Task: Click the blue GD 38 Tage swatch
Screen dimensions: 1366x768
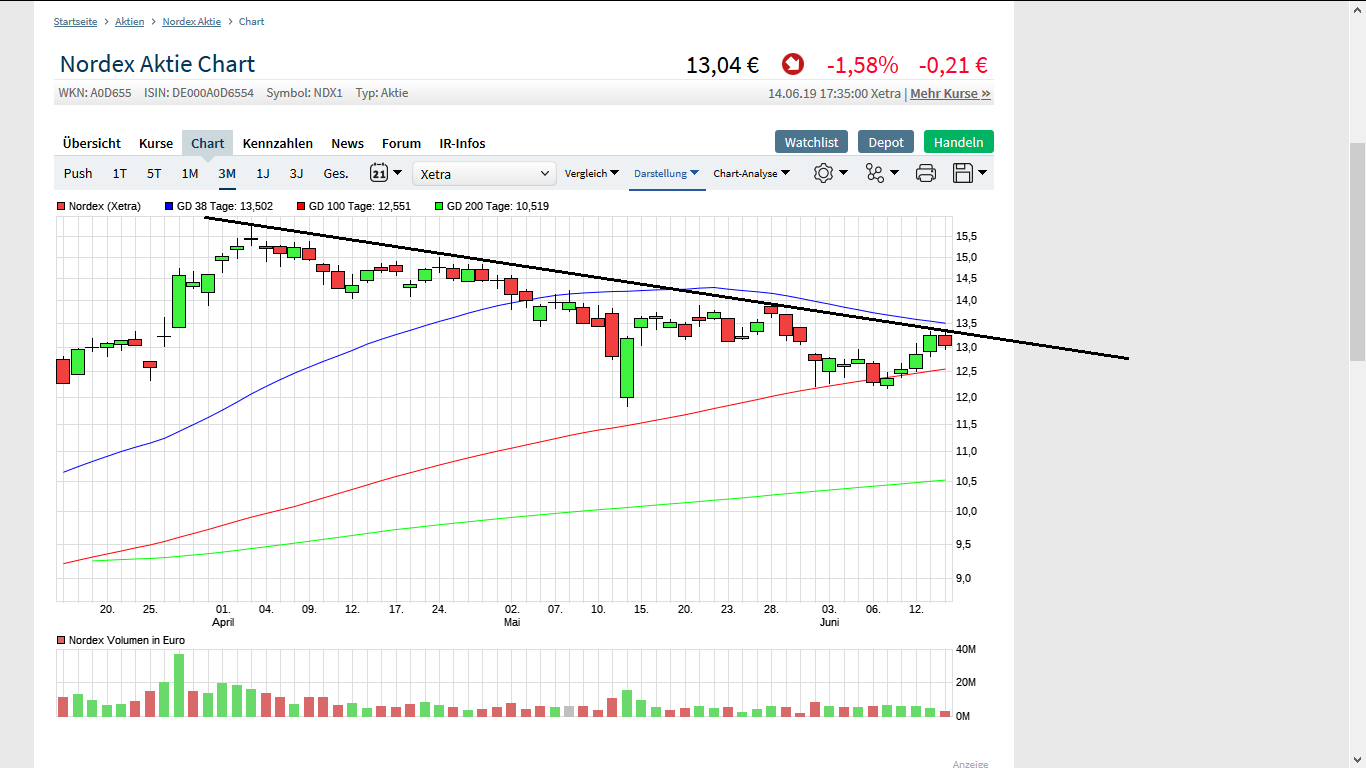Action: click(x=169, y=206)
